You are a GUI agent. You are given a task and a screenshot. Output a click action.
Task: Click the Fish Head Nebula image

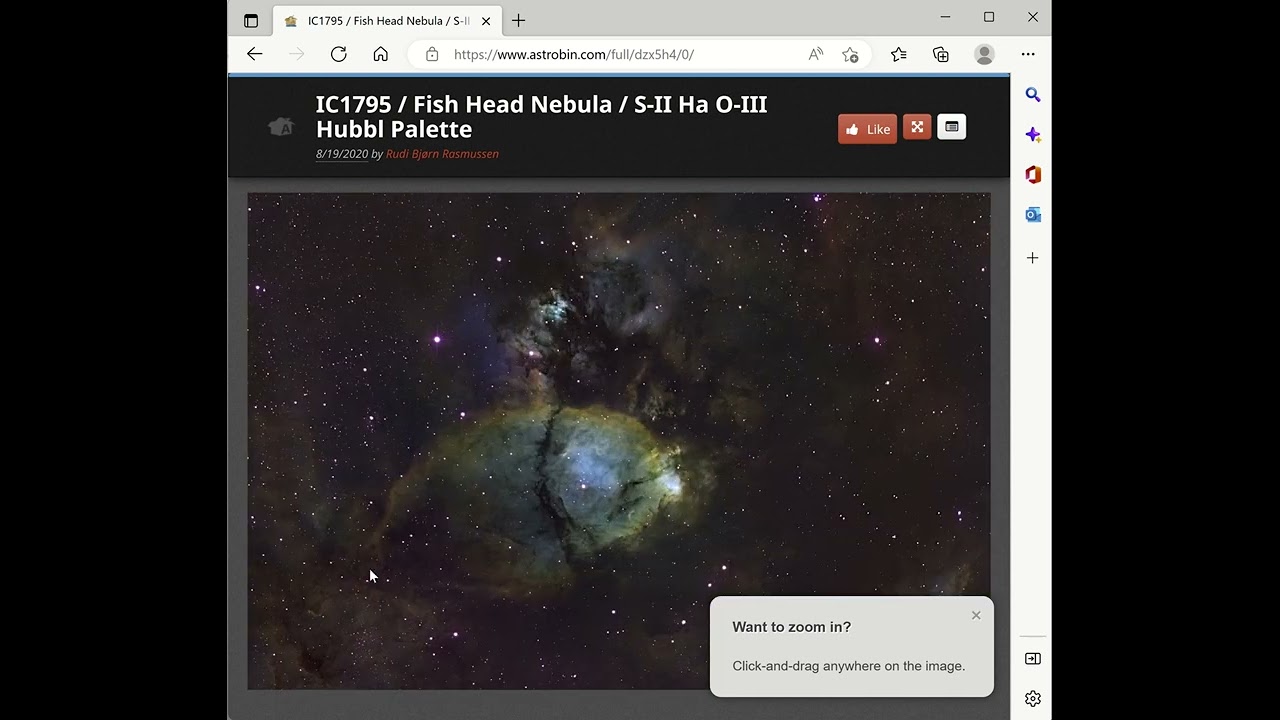pyautogui.click(x=619, y=441)
